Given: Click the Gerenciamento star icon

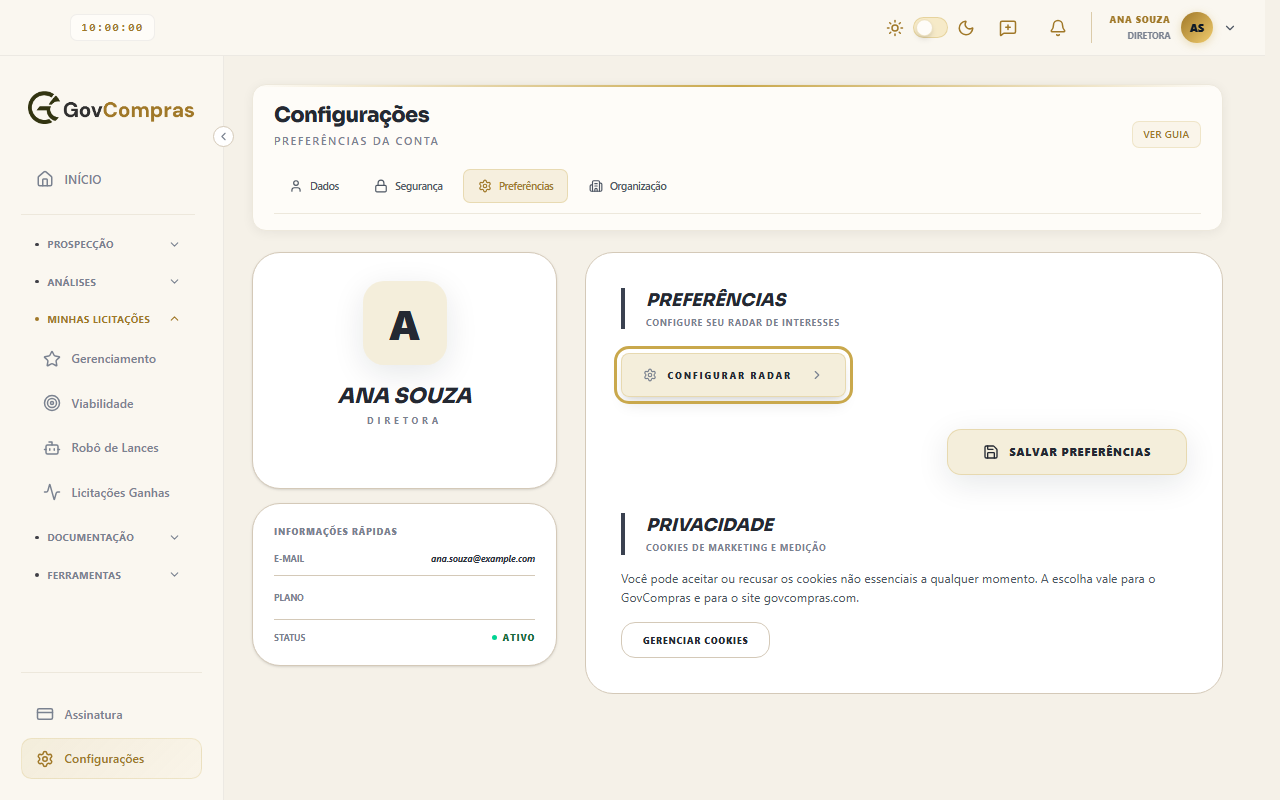Looking at the screenshot, I should pos(52,359).
